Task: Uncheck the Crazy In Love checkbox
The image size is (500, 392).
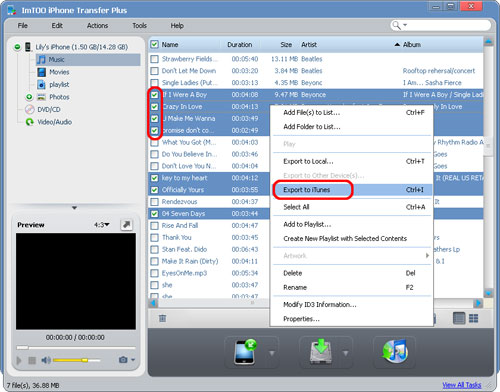Action: tap(154, 107)
